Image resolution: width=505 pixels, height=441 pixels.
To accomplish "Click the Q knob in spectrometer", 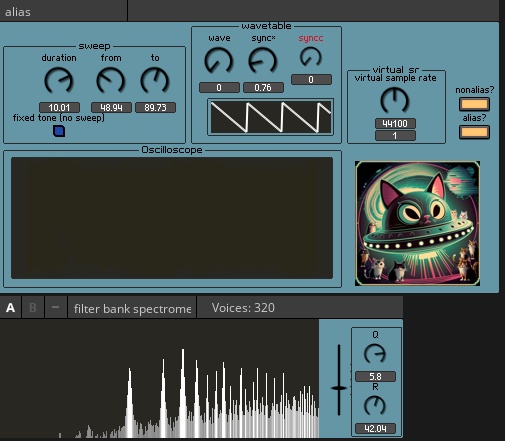I will tap(375, 354).
